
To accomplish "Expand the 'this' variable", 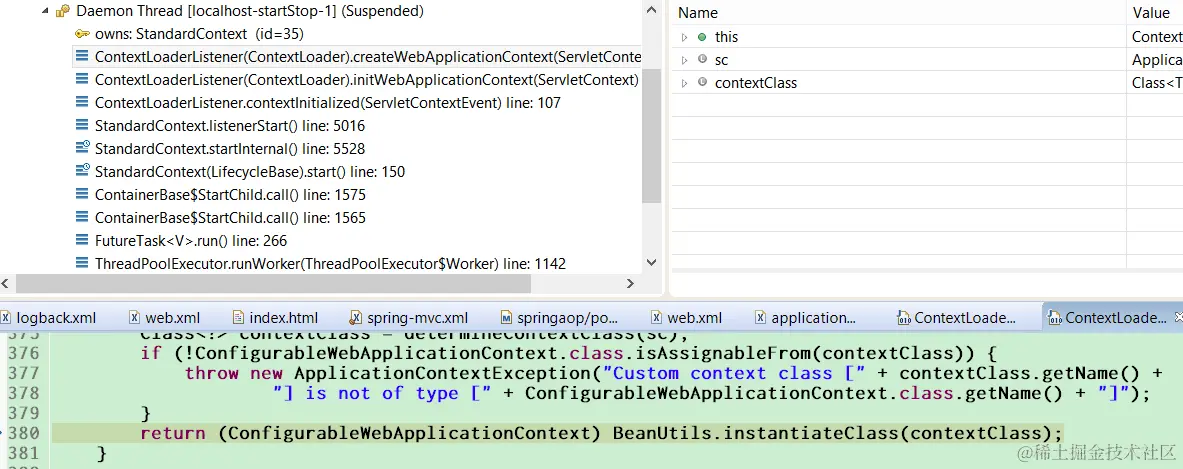I will [x=684, y=37].
